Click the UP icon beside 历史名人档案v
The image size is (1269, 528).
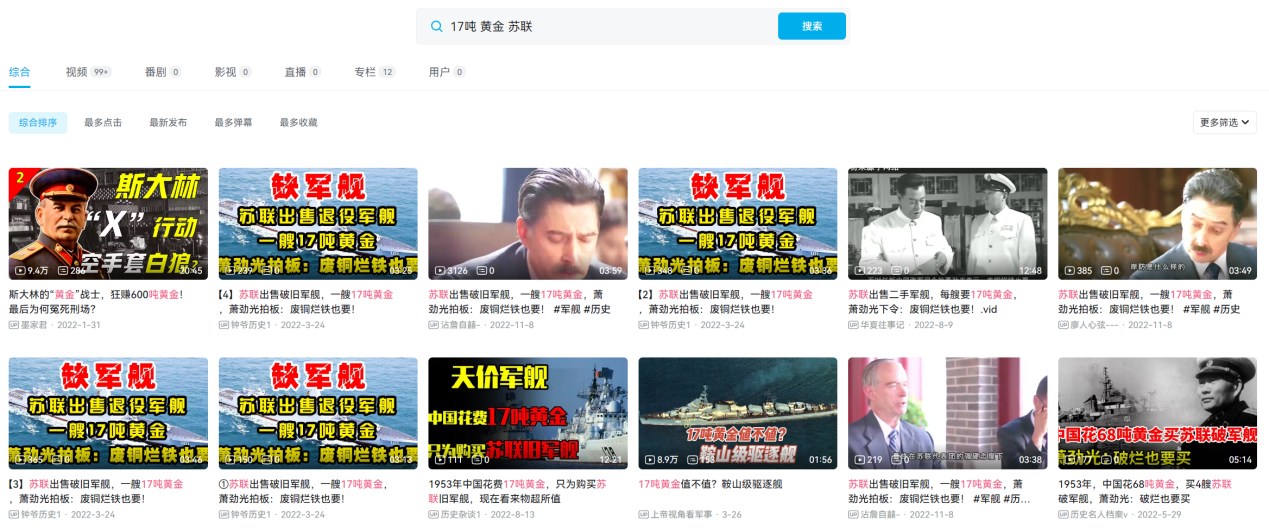pyautogui.click(x=1064, y=515)
